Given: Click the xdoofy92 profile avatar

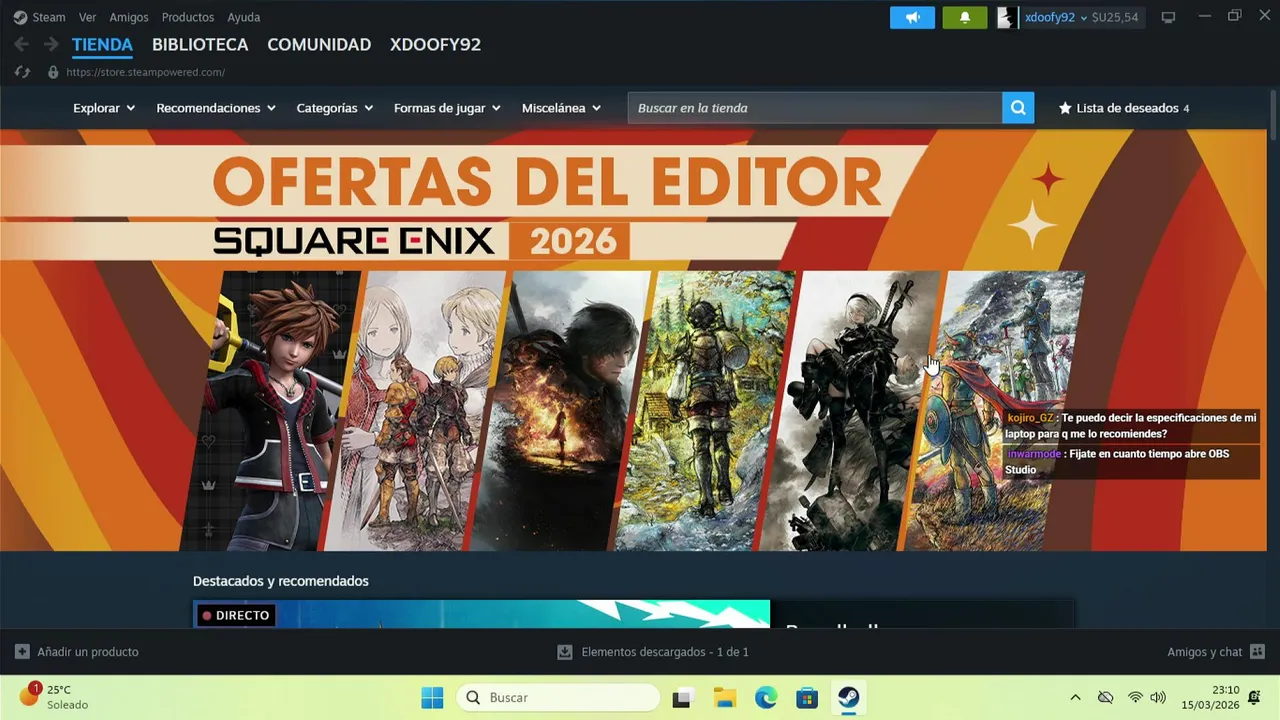Looking at the screenshot, I should (x=1007, y=17).
